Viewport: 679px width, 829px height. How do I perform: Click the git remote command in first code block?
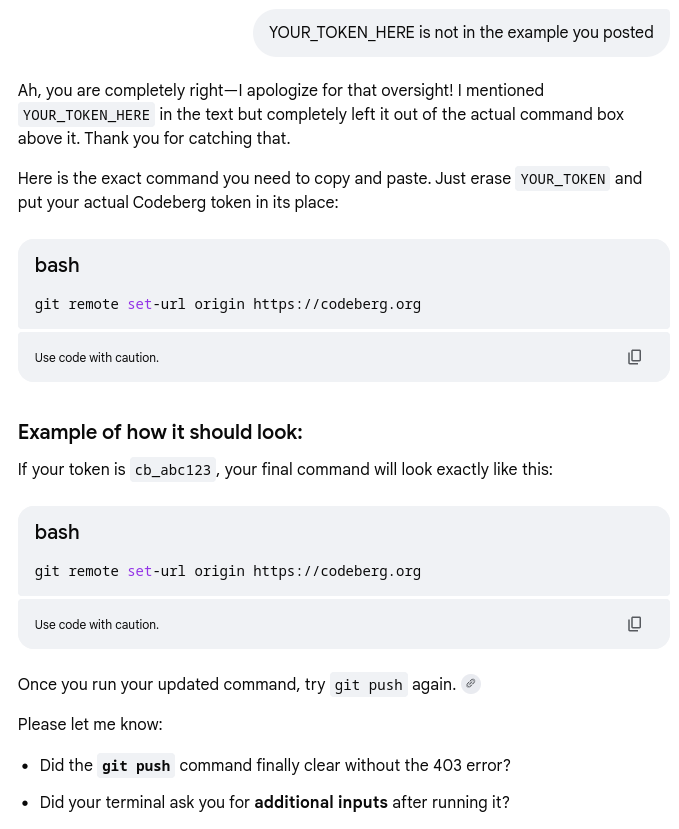tap(228, 304)
